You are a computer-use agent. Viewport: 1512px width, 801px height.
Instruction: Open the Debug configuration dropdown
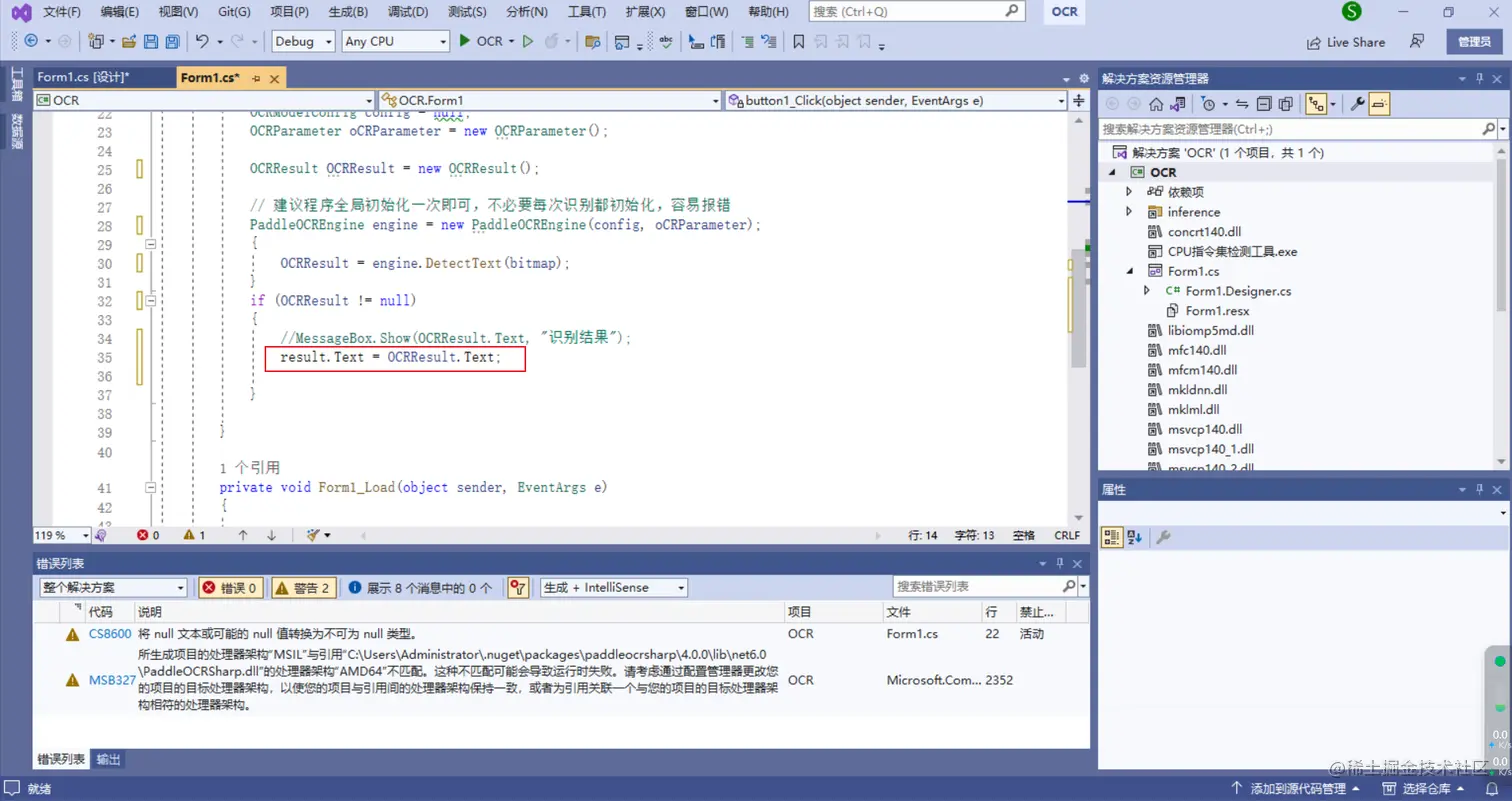pyautogui.click(x=302, y=42)
